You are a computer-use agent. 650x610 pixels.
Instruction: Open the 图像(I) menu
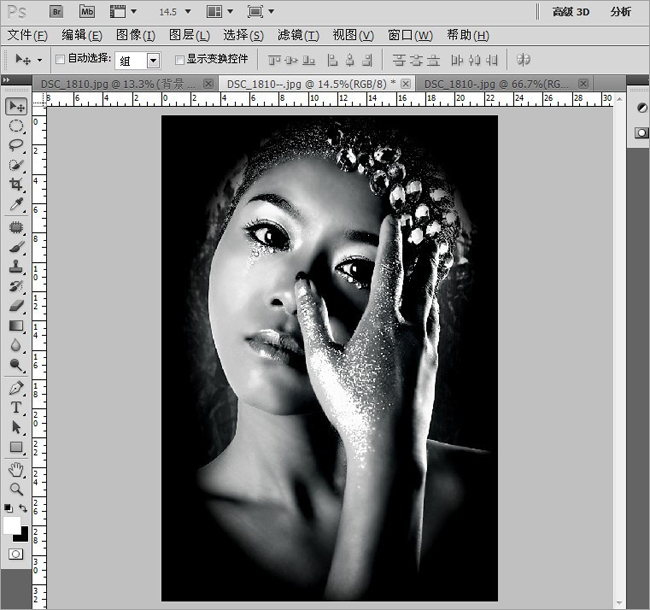point(136,36)
